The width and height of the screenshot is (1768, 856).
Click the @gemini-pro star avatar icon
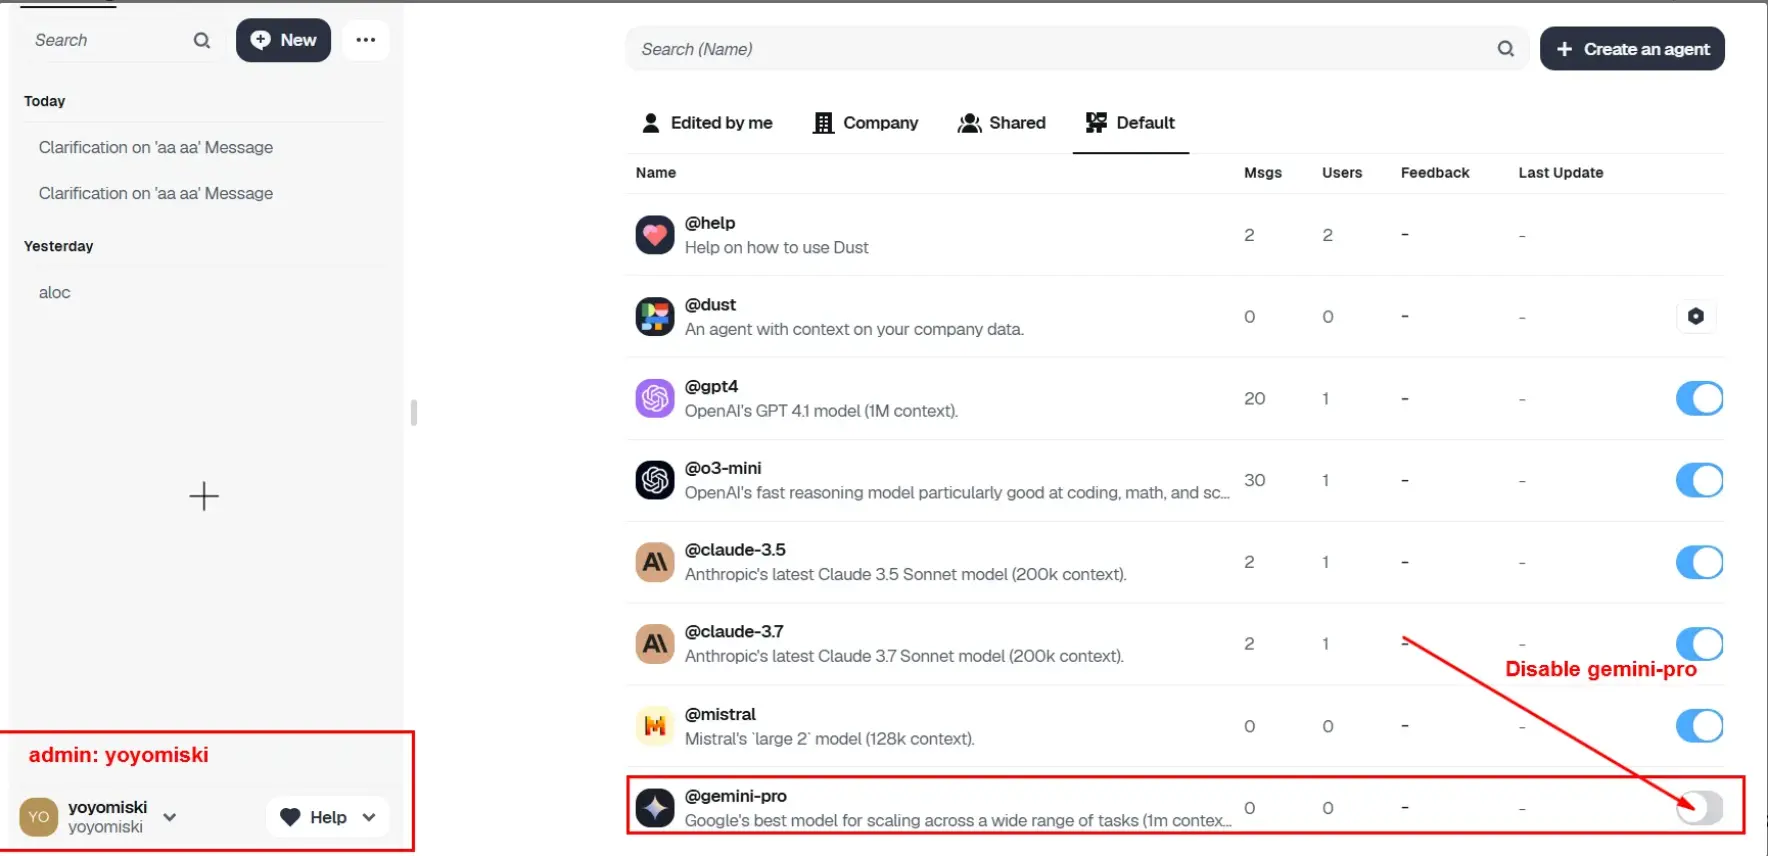(655, 807)
